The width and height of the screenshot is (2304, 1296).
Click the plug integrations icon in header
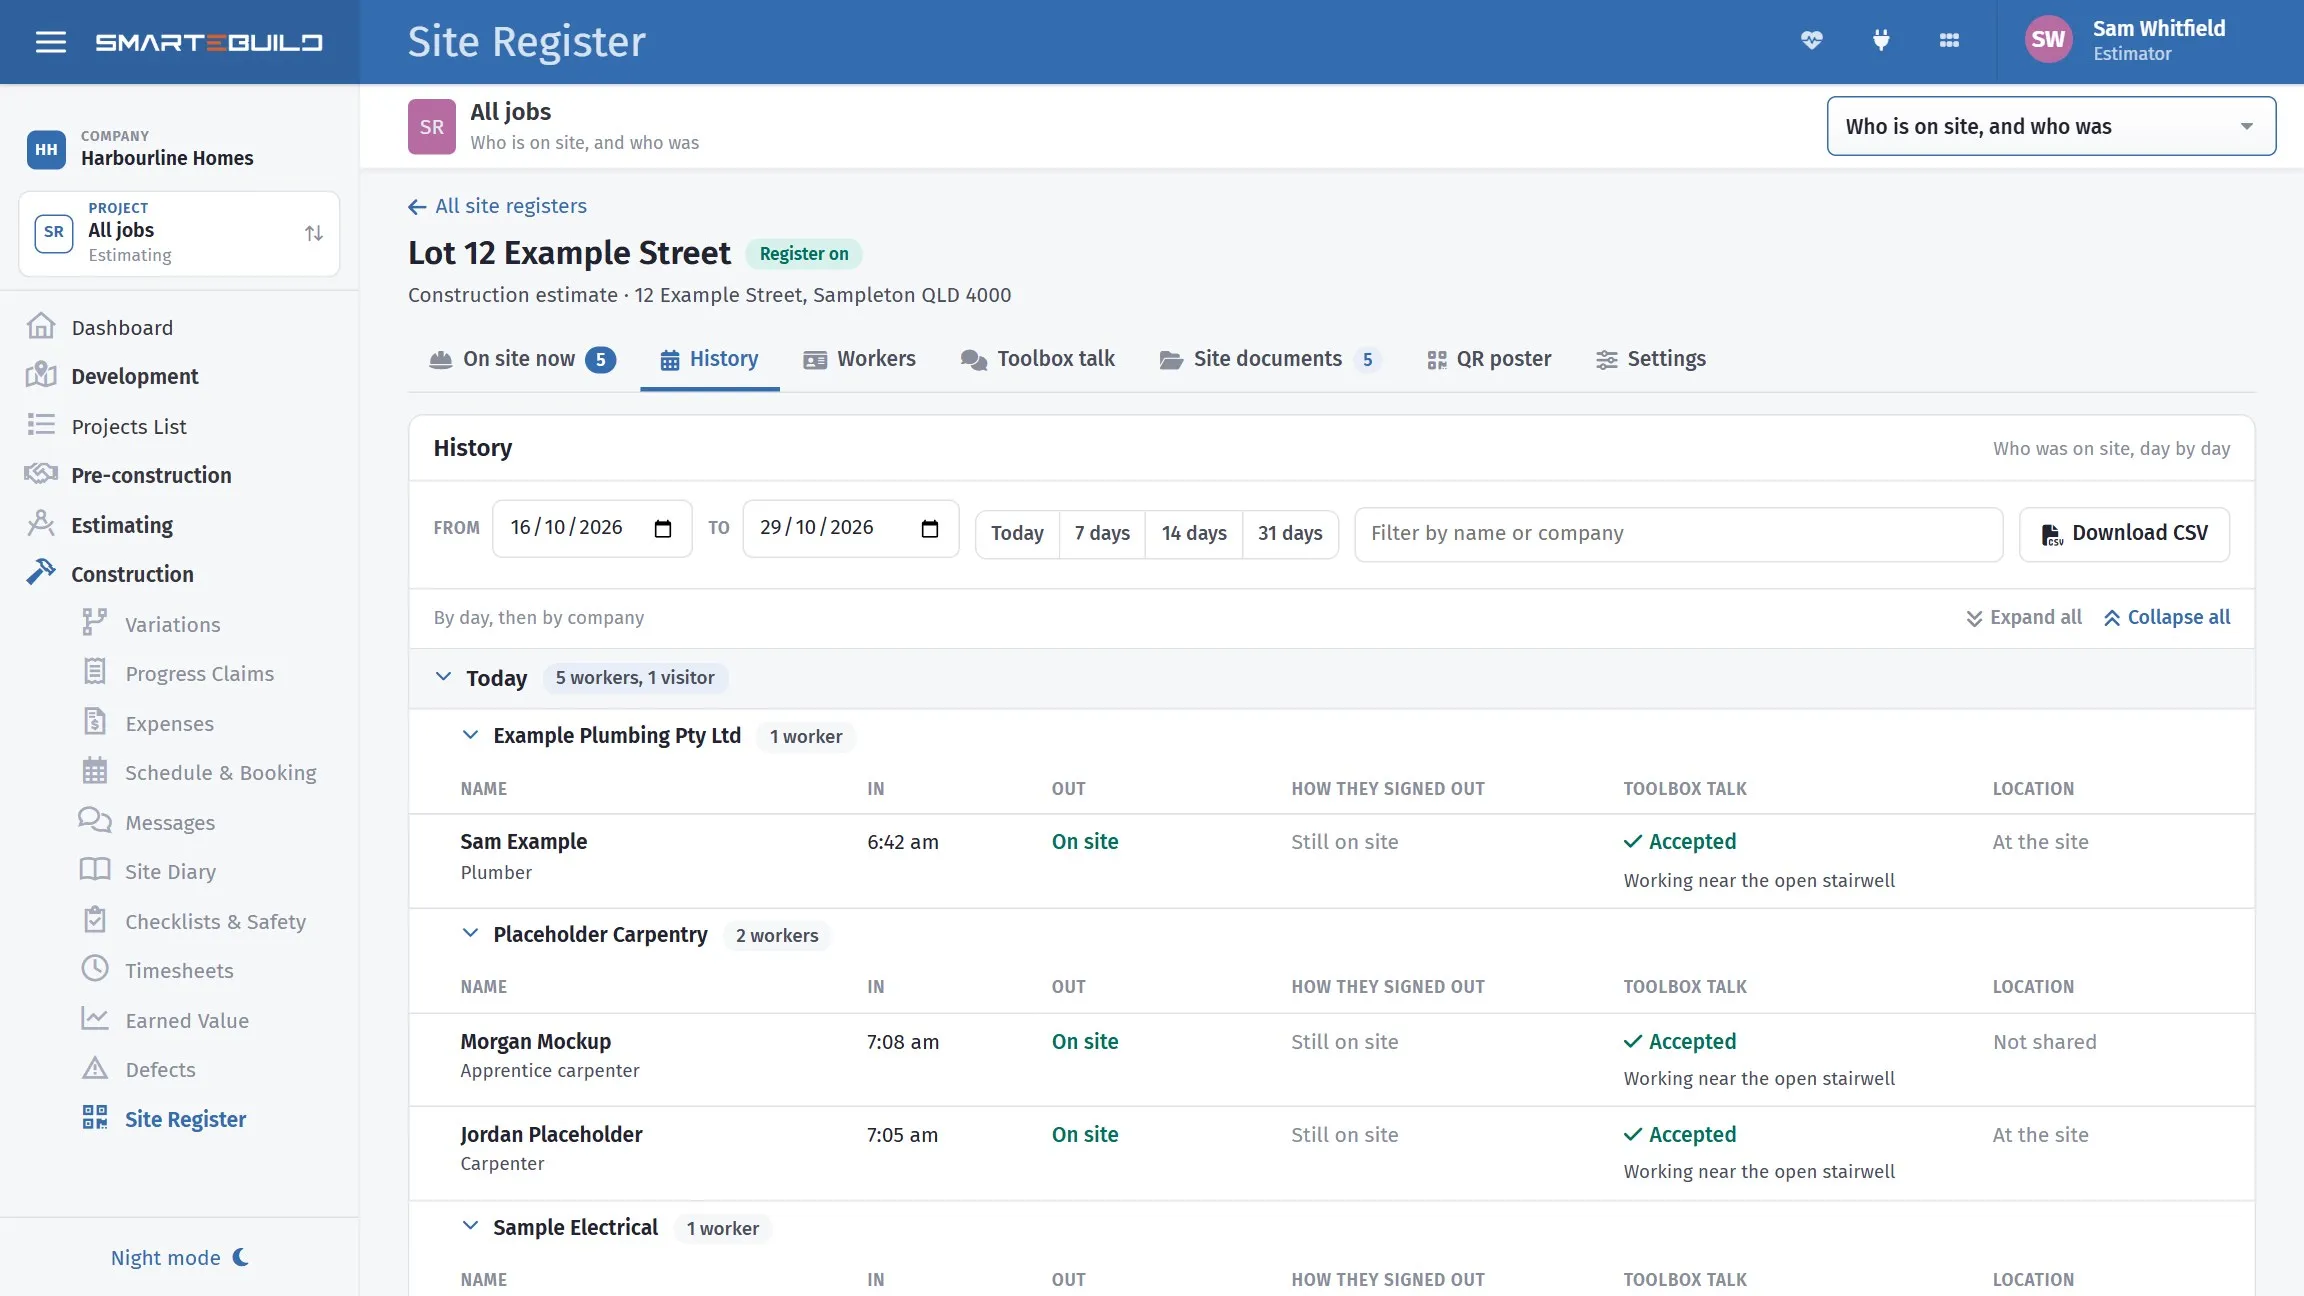click(x=1881, y=41)
